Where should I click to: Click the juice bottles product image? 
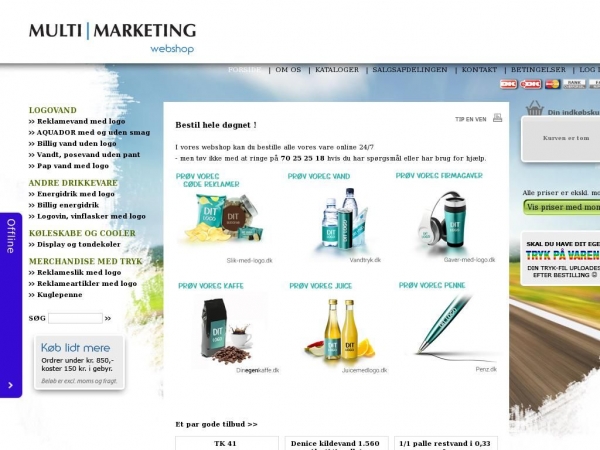[x=335, y=331]
